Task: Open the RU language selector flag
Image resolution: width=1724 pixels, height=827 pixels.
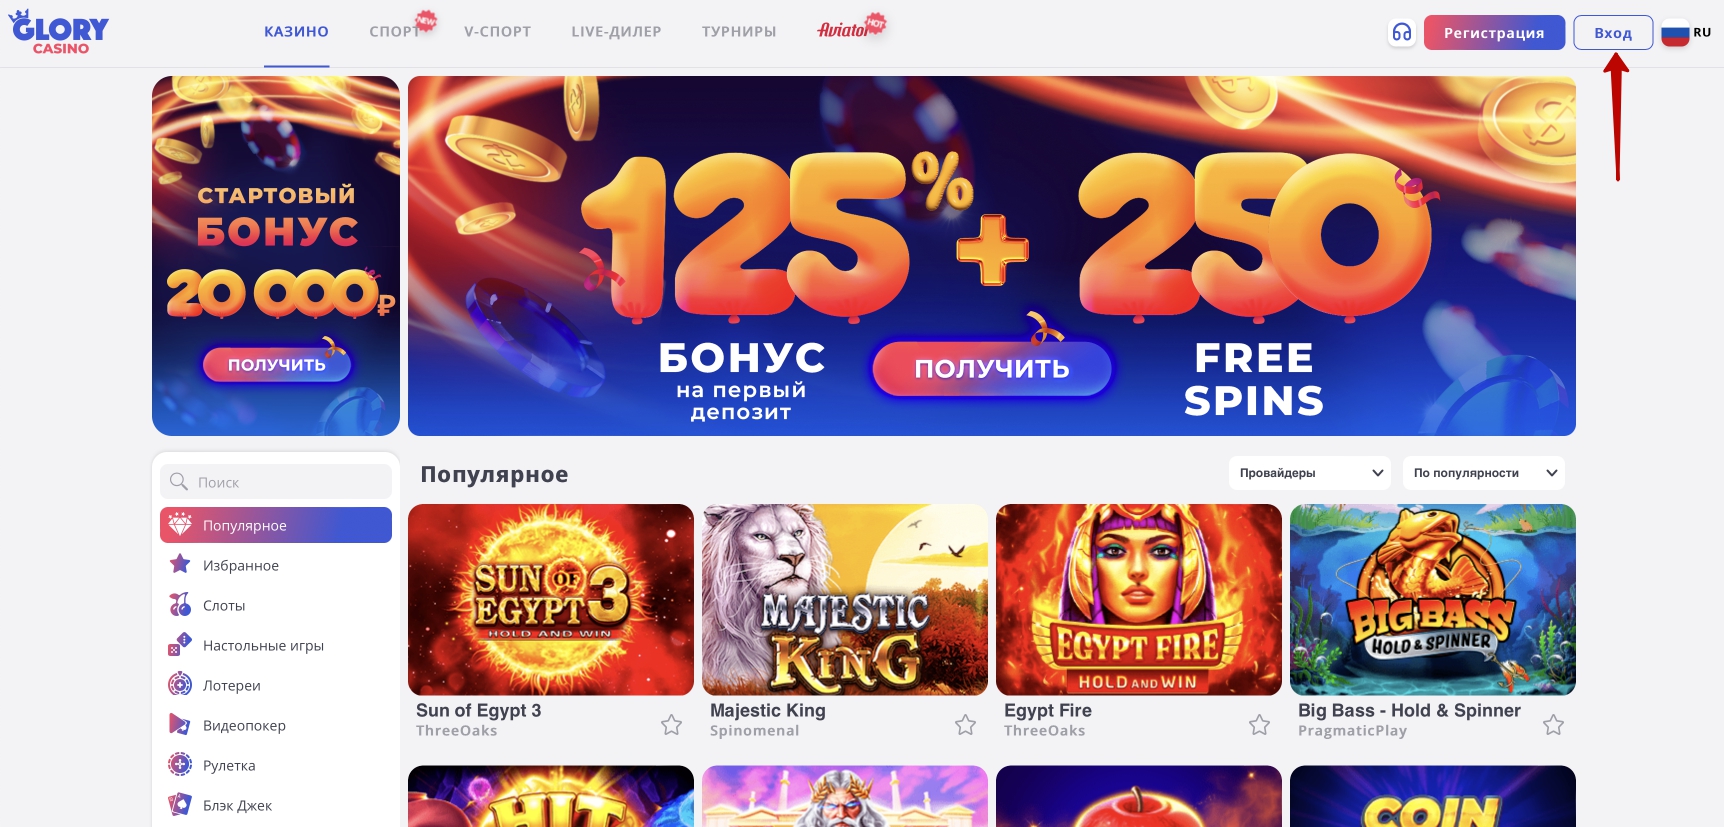Action: point(1686,33)
